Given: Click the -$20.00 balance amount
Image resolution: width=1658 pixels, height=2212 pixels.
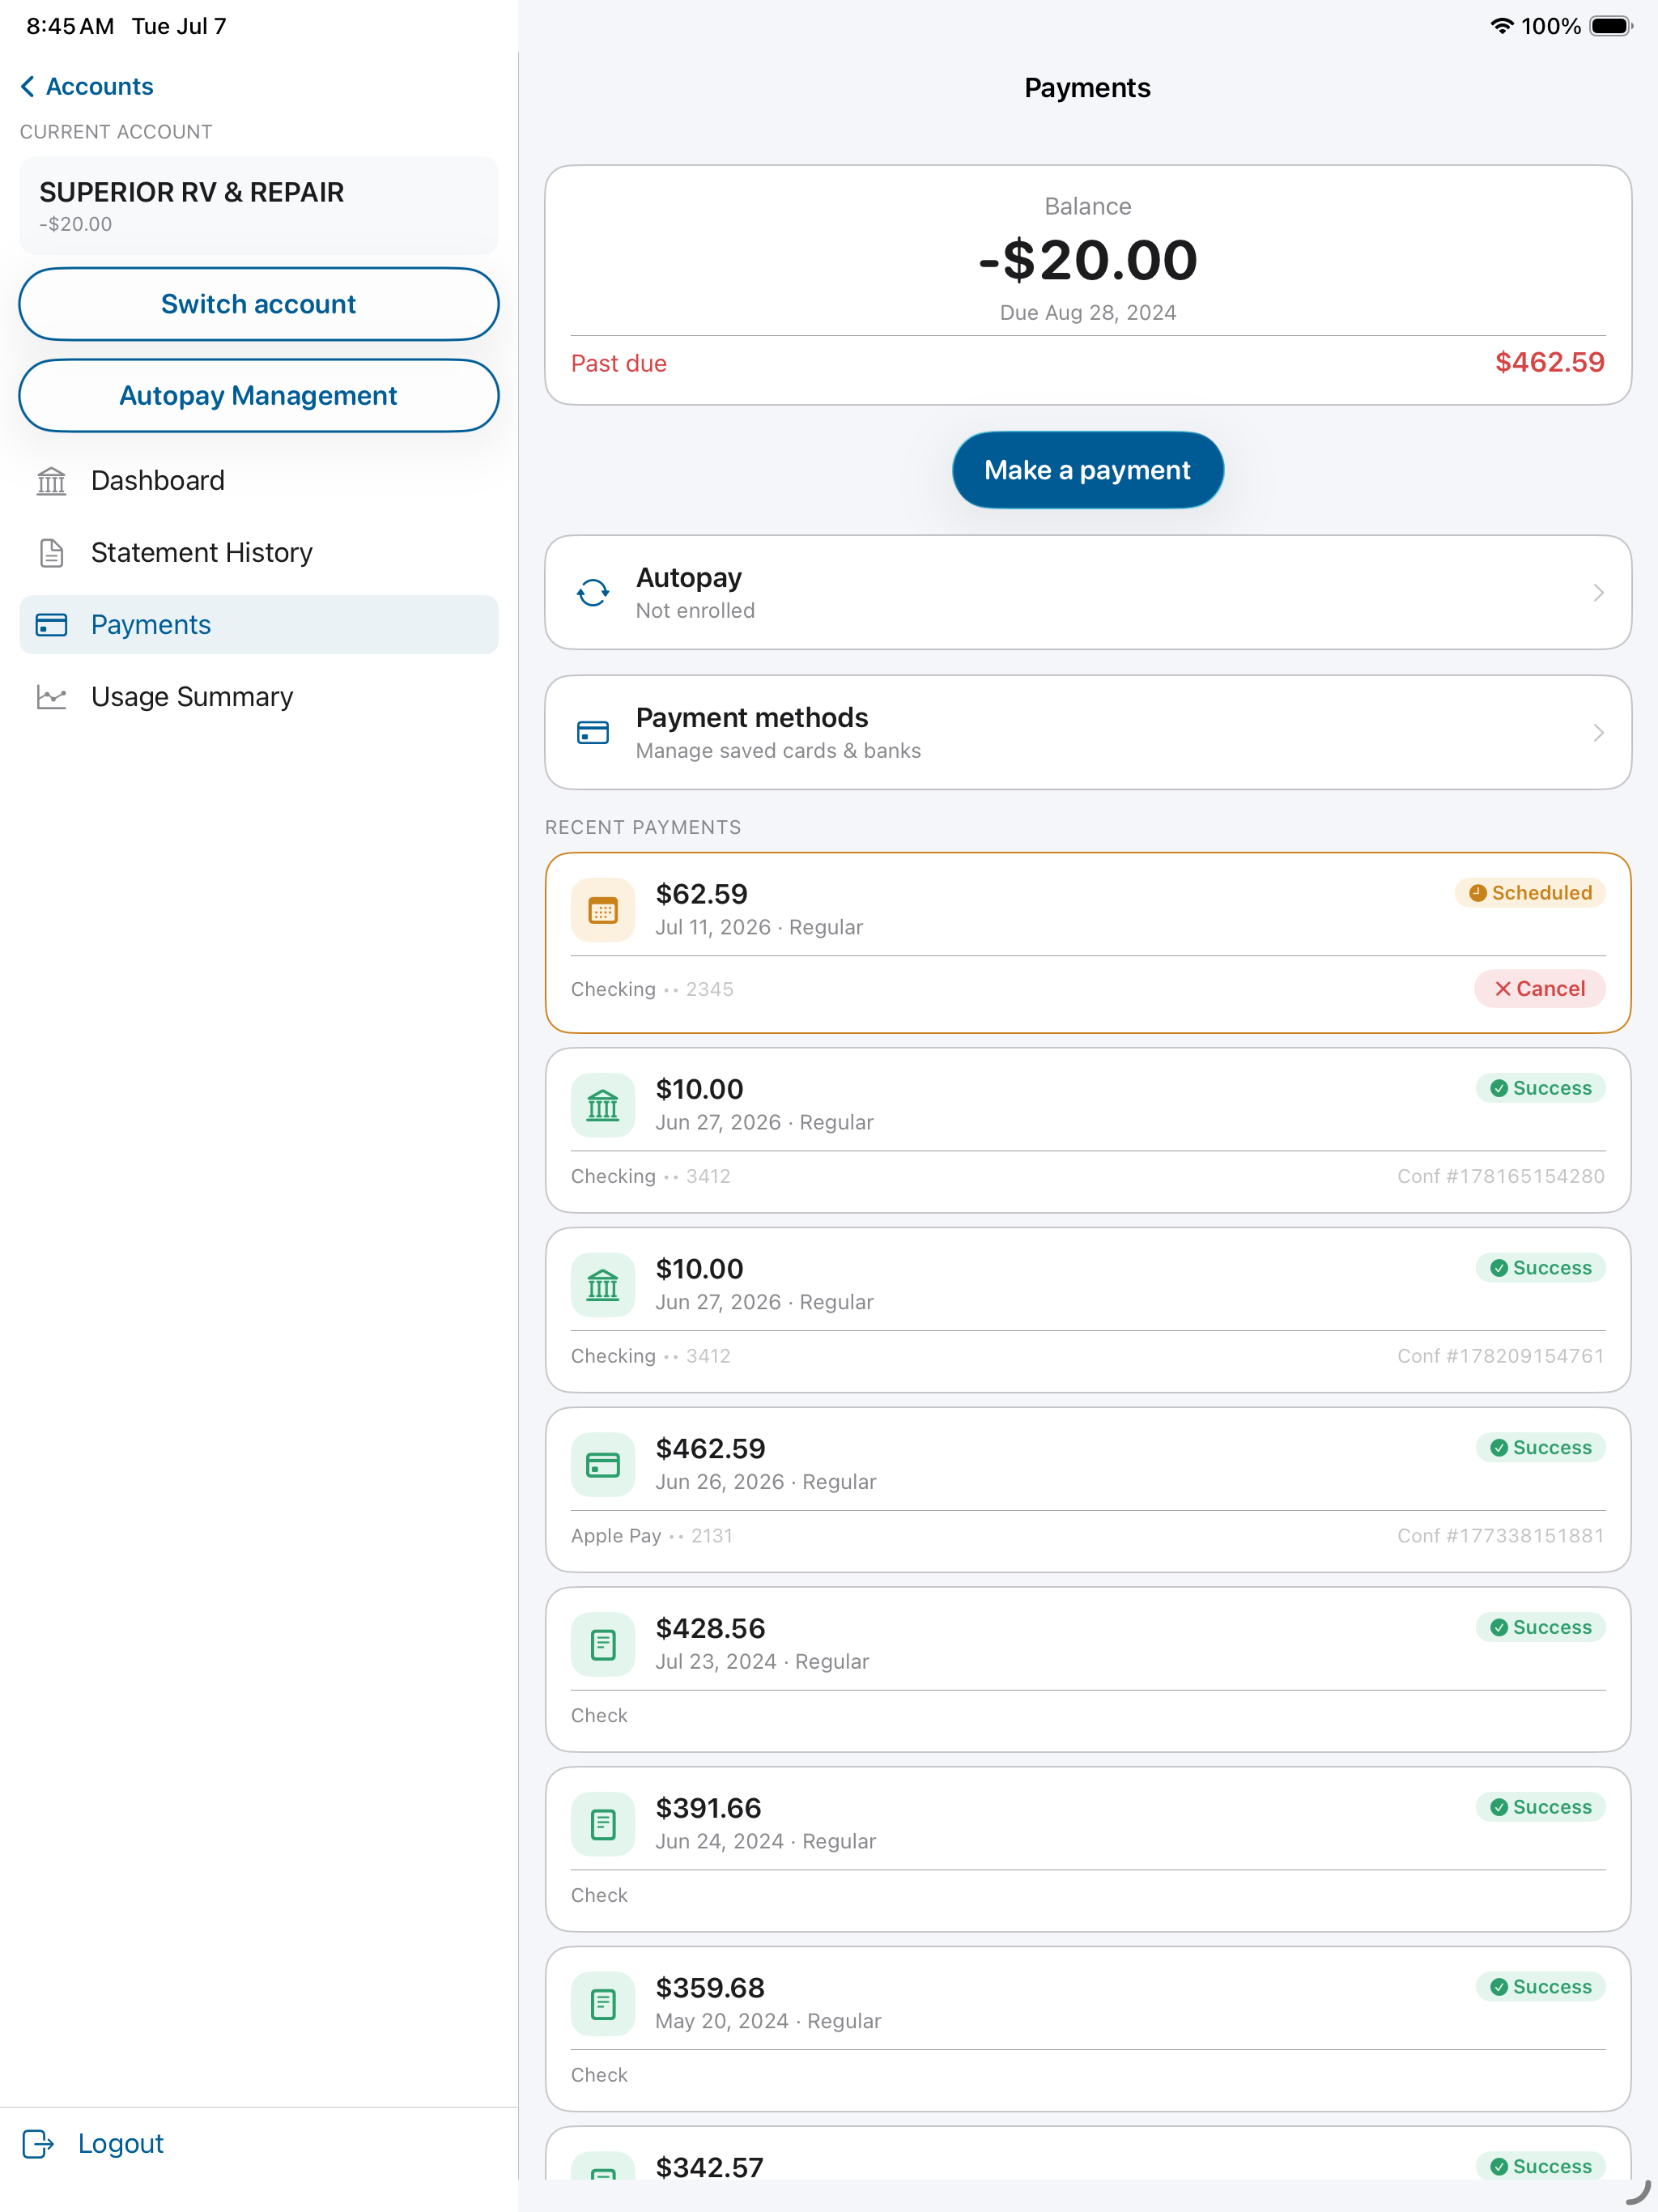Looking at the screenshot, I should pos(1088,260).
